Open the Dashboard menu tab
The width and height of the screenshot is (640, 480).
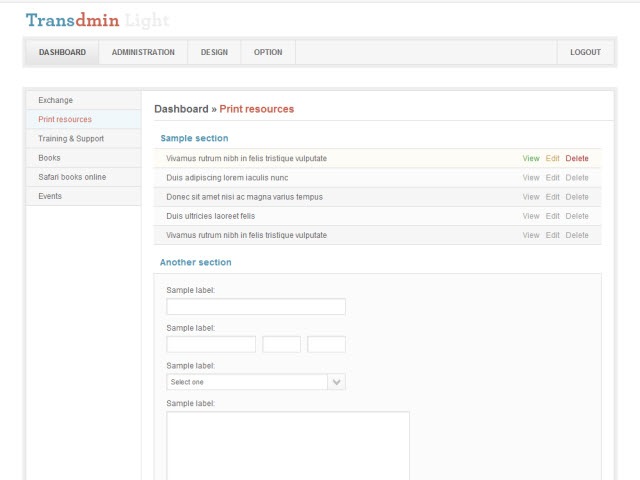click(62, 53)
